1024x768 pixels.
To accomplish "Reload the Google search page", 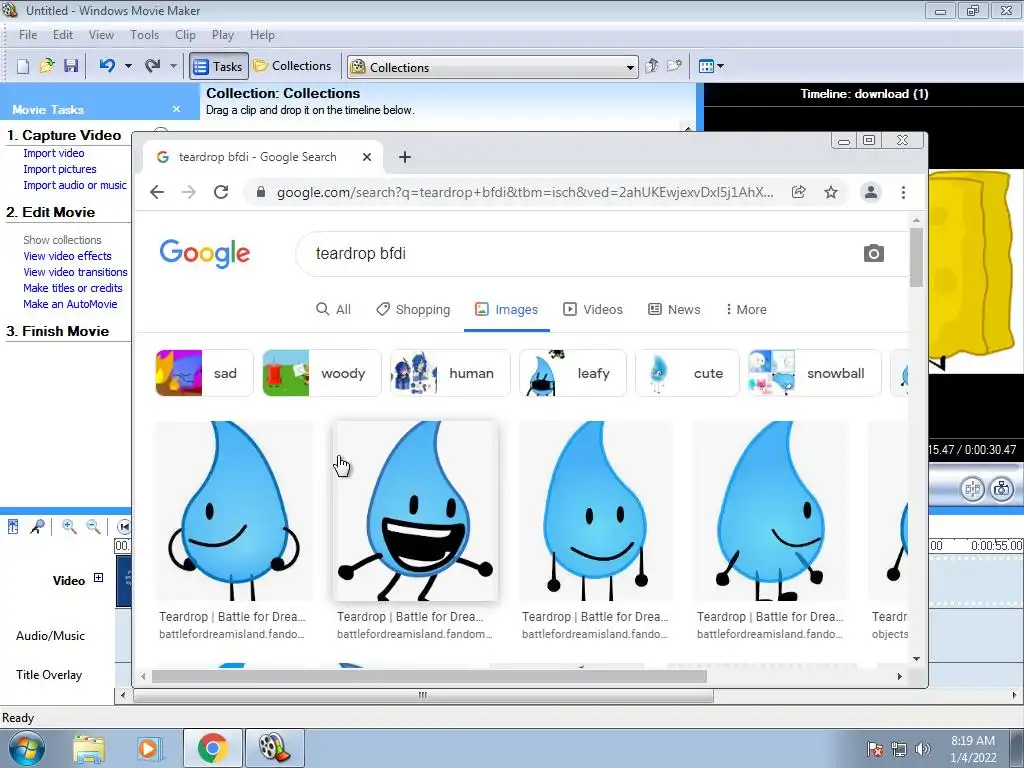I will [x=221, y=192].
